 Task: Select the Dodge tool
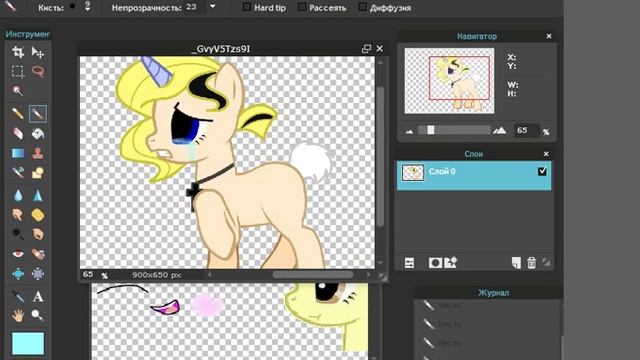[x=18, y=234]
